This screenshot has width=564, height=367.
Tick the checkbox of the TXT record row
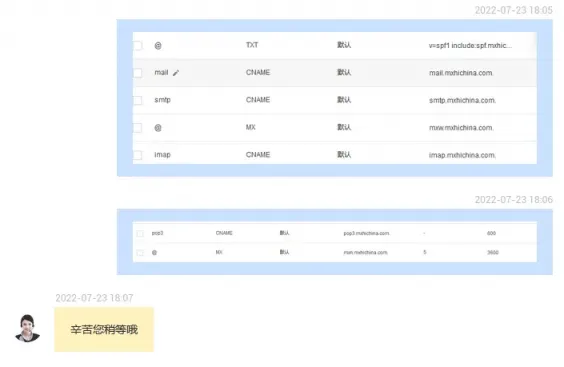[137, 46]
